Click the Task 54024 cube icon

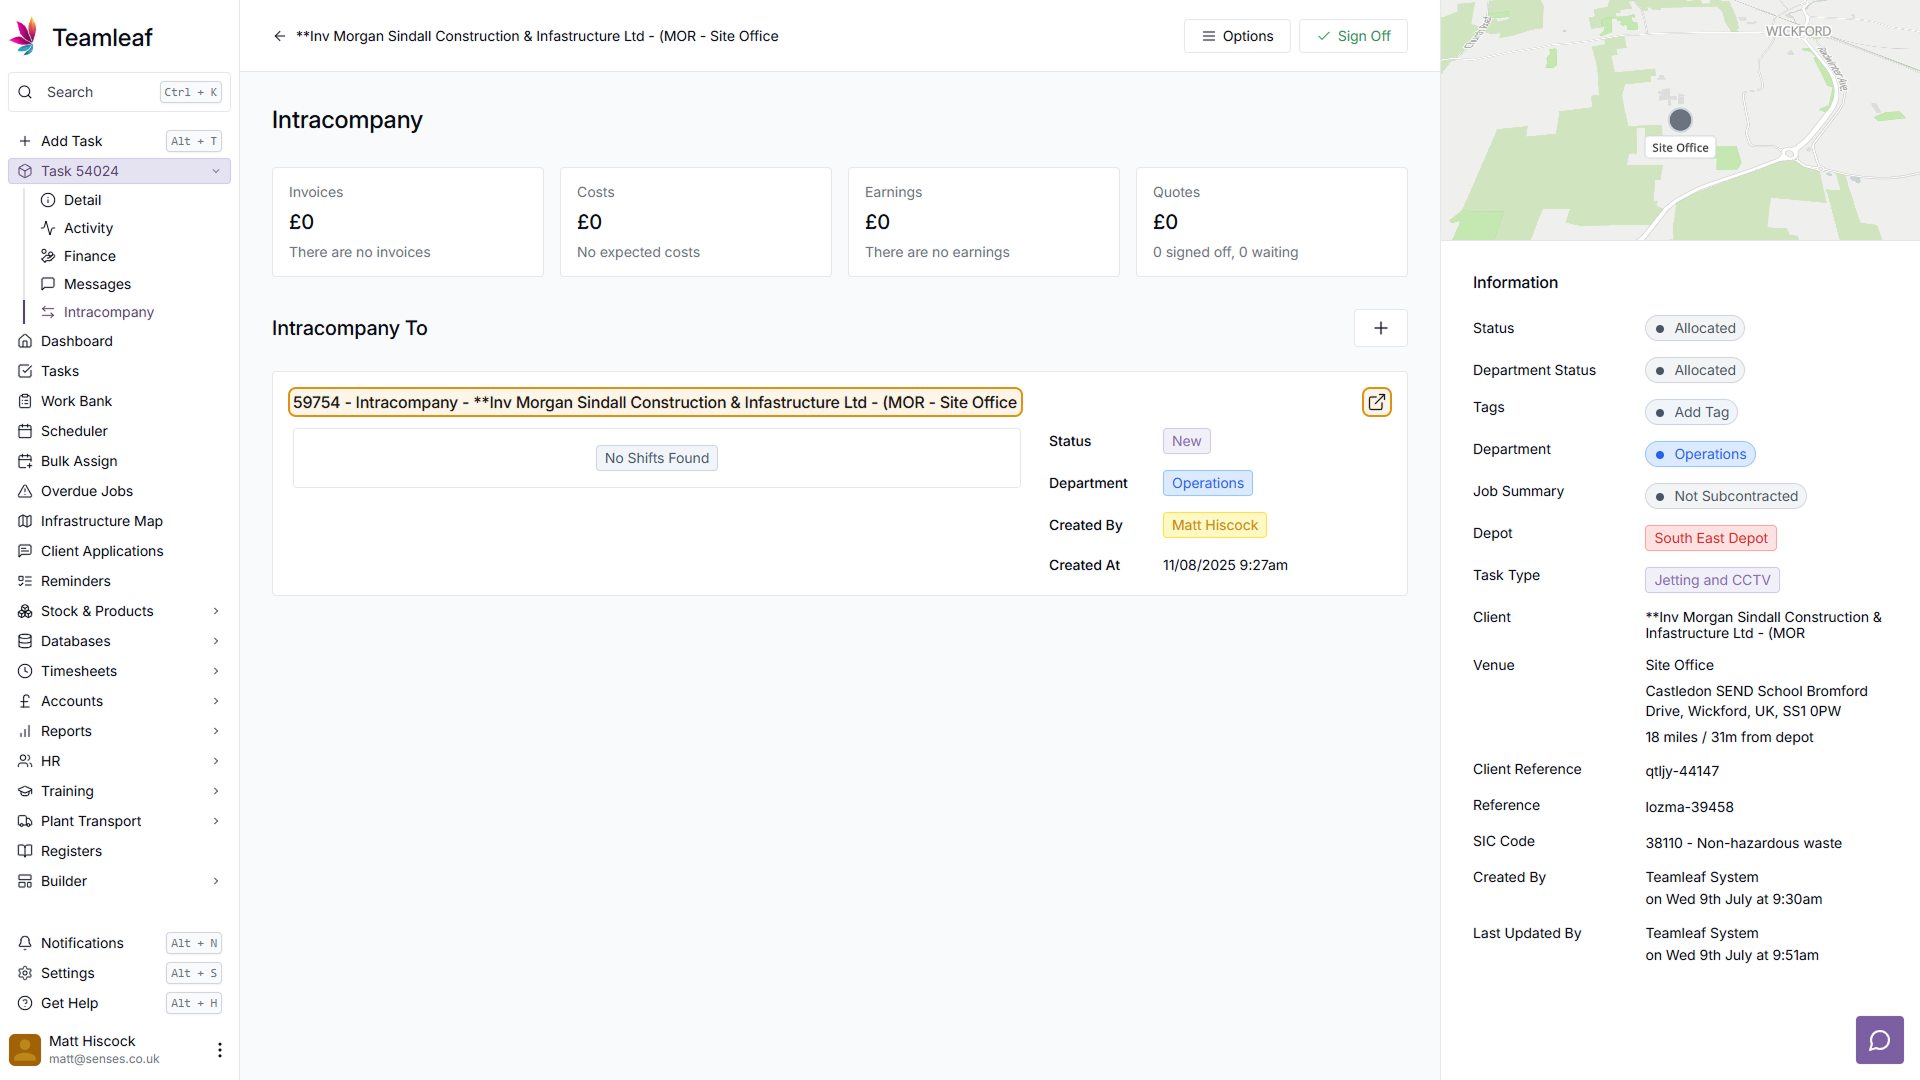(25, 171)
